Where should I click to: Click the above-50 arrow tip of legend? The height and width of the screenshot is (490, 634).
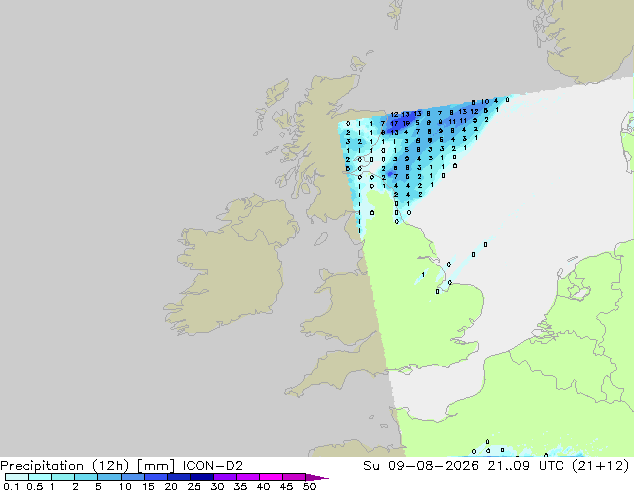pos(317,477)
